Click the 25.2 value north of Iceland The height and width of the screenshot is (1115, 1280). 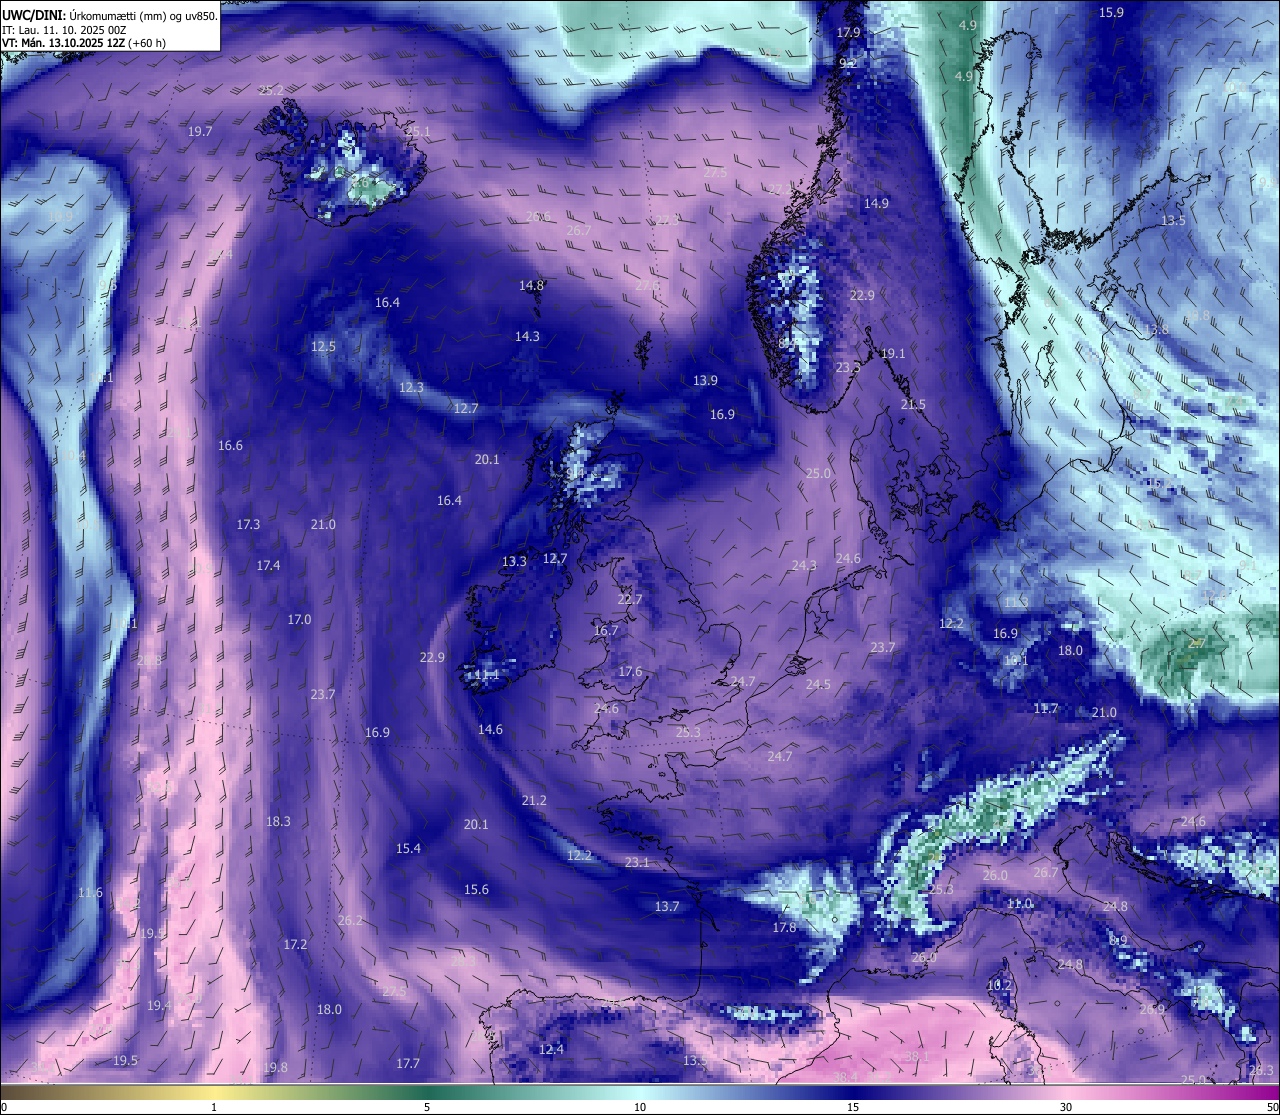pyautogui.click(x=271, y=90)
